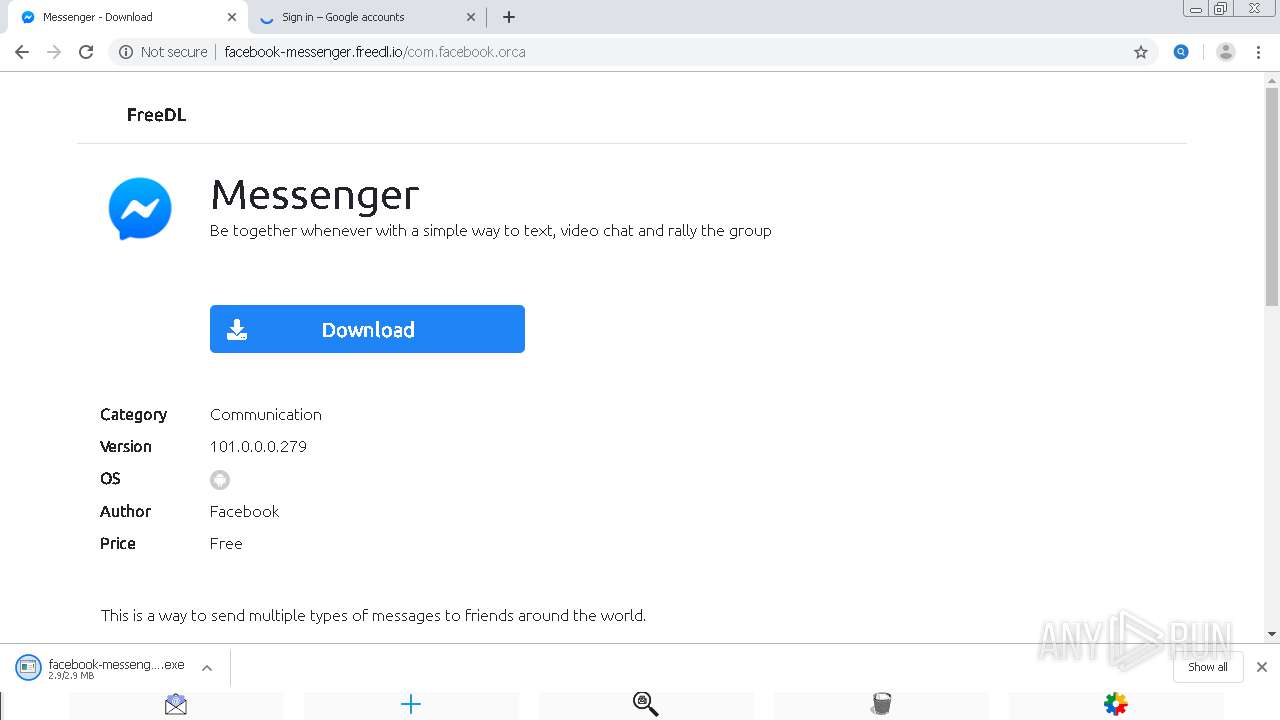Click the colorful gear icon at the bottom
The height and width of the screenshot is (720, 1280).
tap(1116, 705)
